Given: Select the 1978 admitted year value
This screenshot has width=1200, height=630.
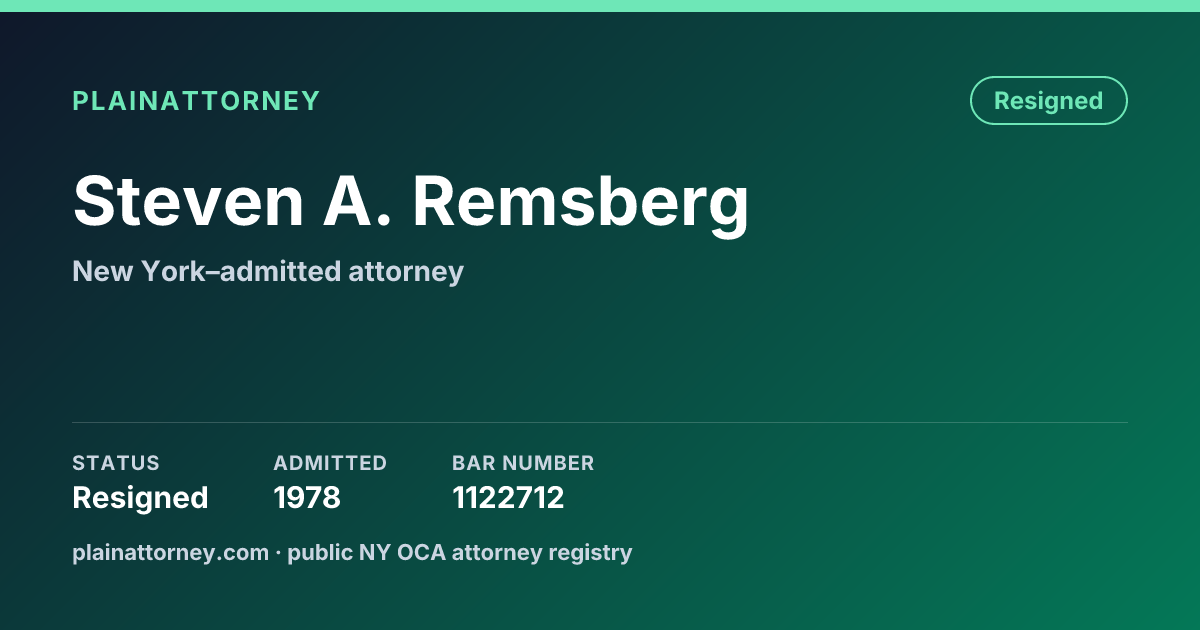Looking at the screenshot, I should tap(307, 497).
